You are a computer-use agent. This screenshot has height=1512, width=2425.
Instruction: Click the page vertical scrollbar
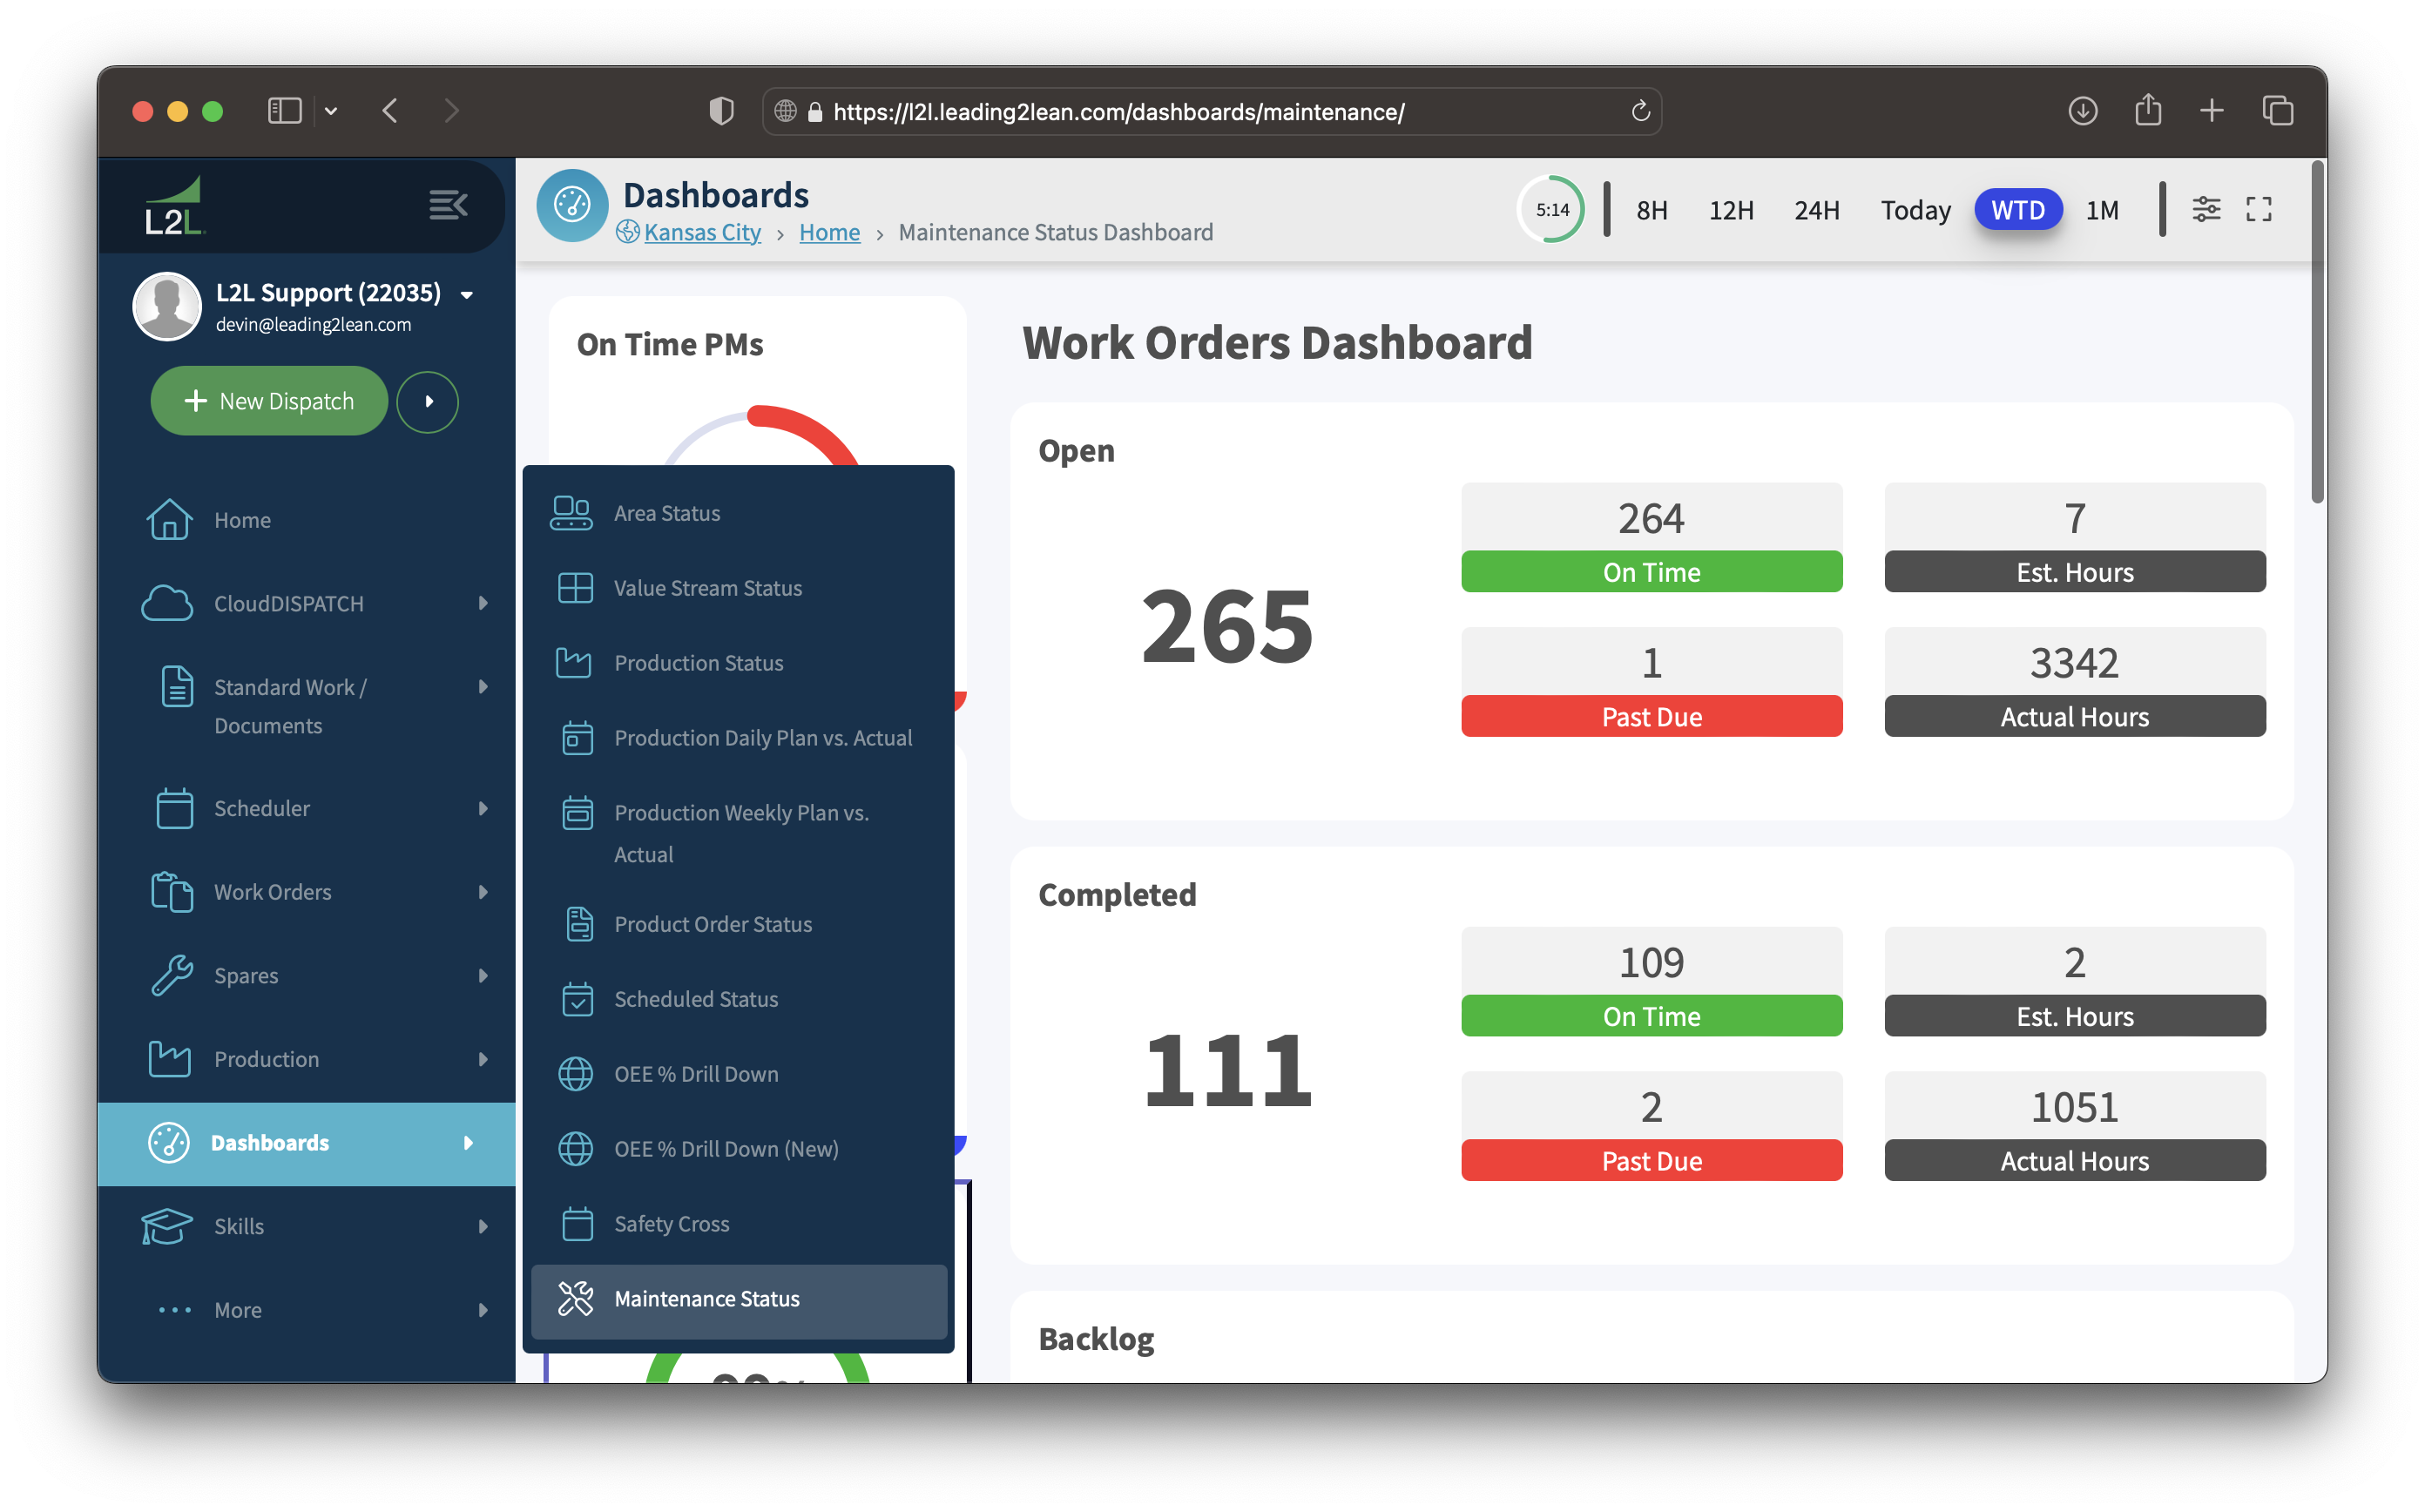pyautogui.click(x=2317, y=333)
